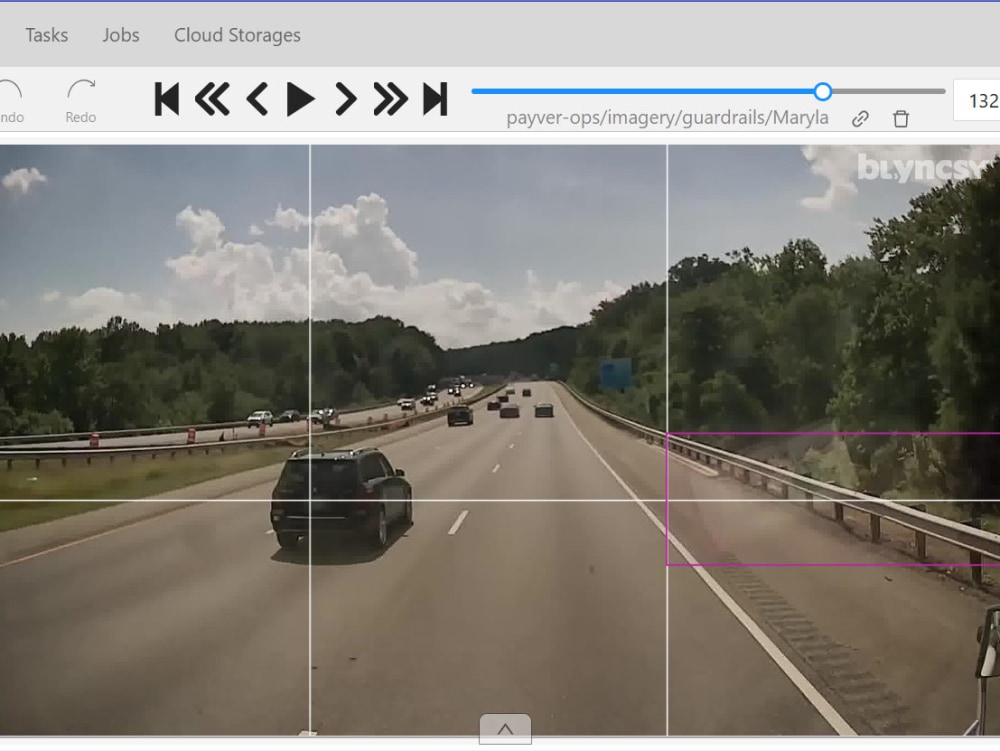Open the Cloud Storages page

237,35
